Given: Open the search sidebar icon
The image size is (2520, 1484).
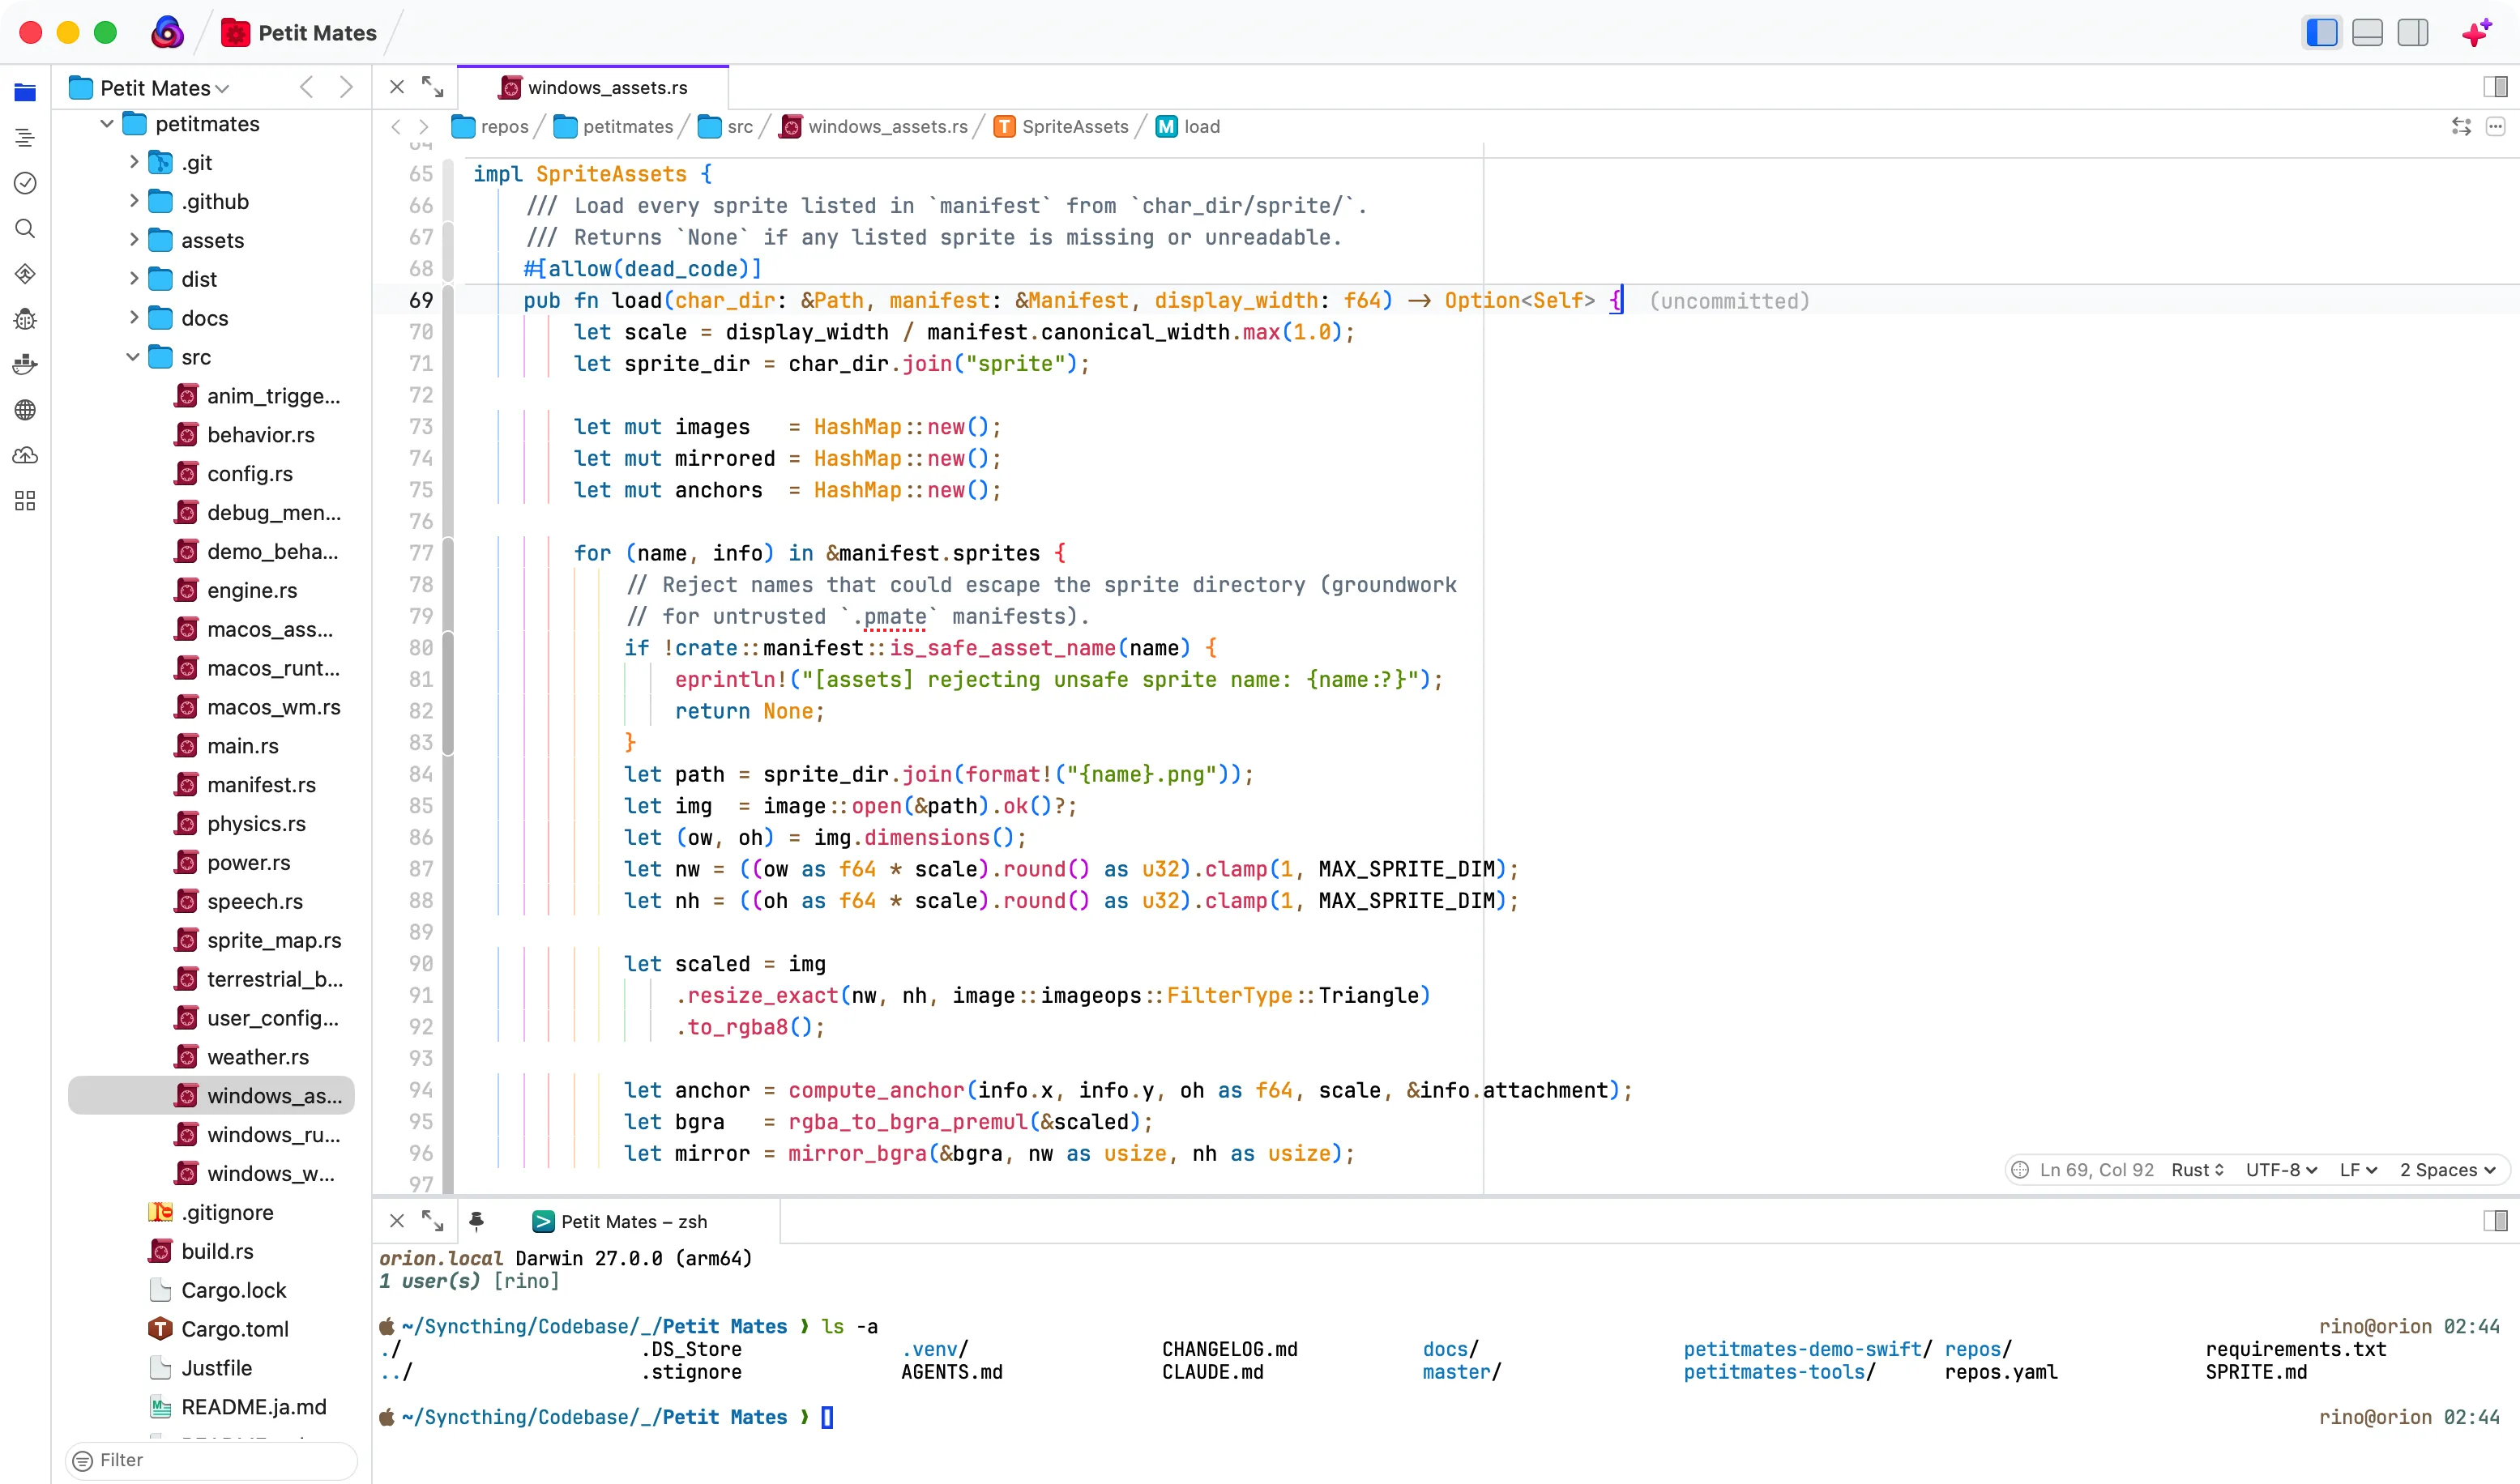Looking at the screenshot, I should point(25,229).
